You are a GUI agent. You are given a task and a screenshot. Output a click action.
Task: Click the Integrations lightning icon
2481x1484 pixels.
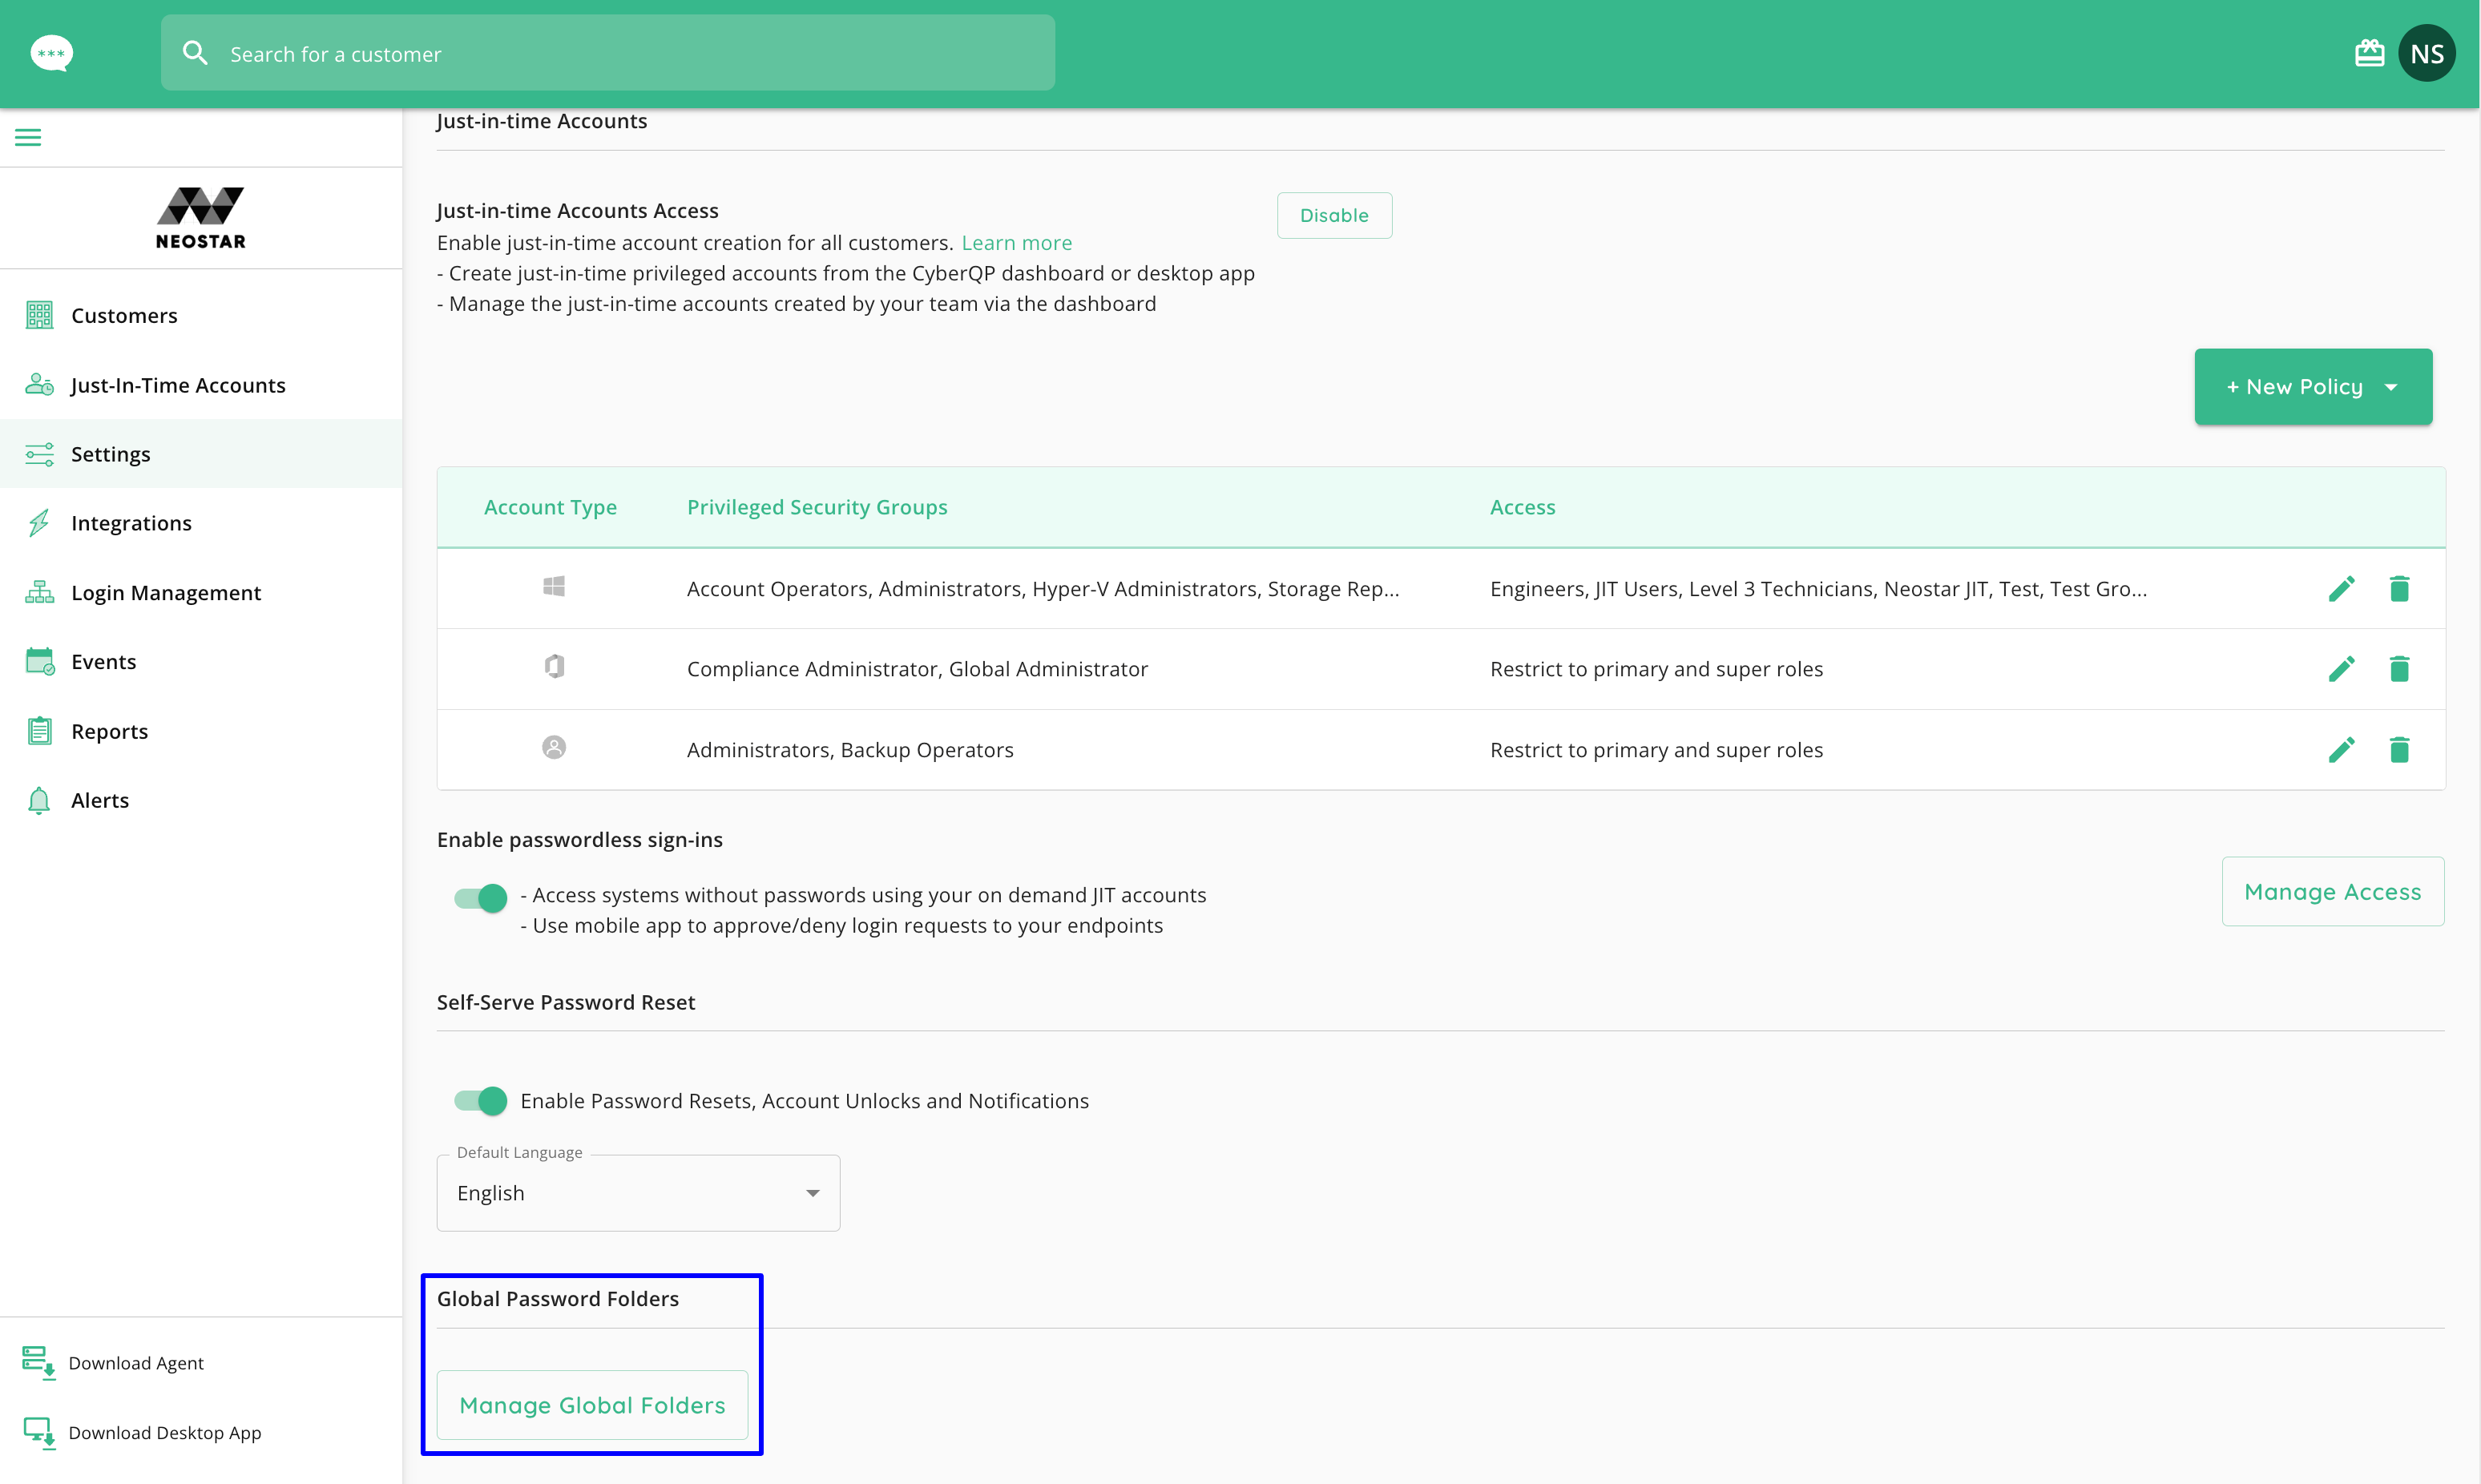tap(39, 523)
